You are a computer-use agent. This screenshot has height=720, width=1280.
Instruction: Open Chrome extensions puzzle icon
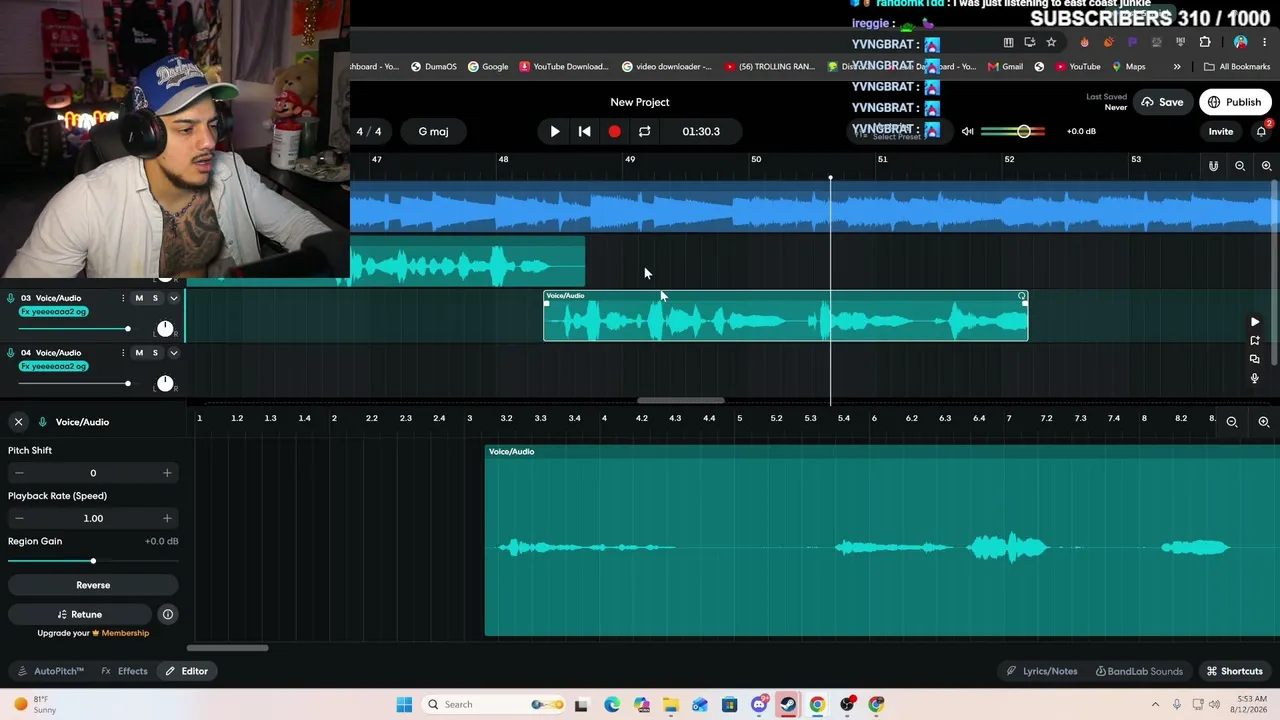coord(1205,42)
